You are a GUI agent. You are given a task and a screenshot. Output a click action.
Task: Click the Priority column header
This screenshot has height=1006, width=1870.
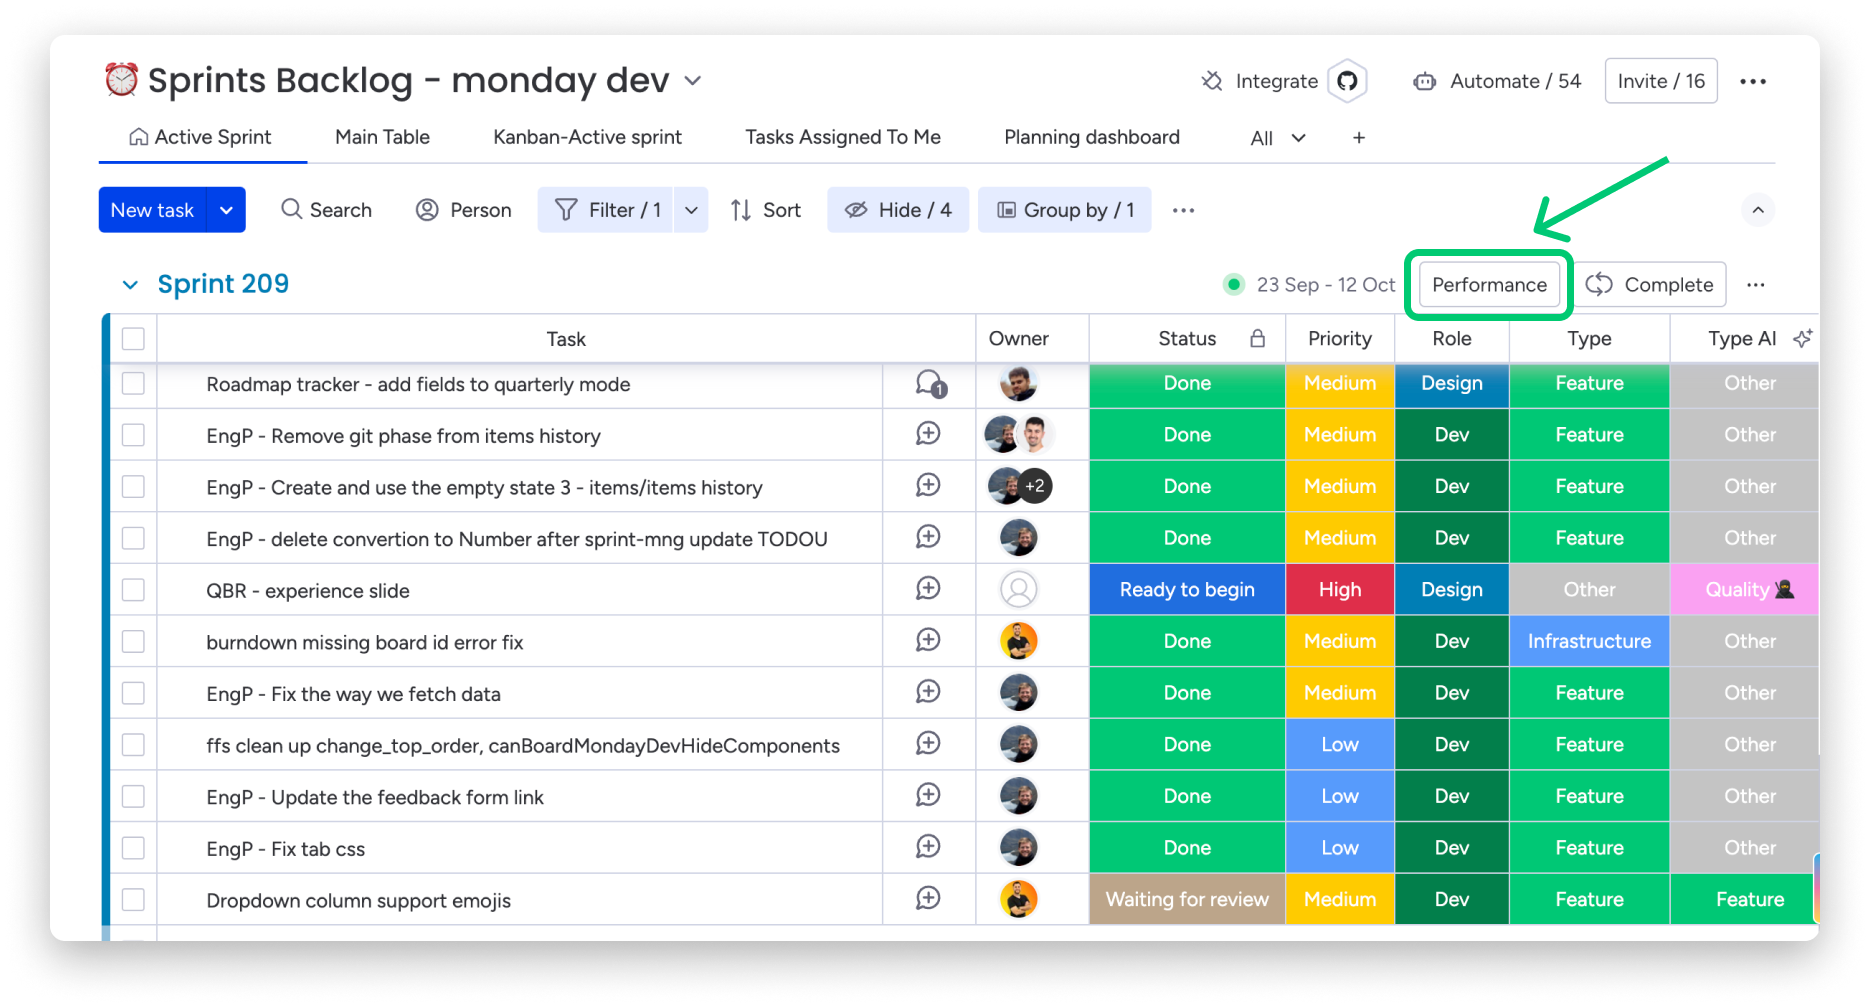[1340, 339]
